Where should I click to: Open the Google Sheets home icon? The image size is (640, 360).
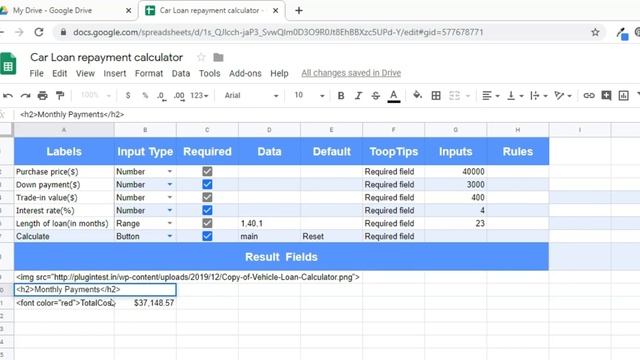[8, 64]
